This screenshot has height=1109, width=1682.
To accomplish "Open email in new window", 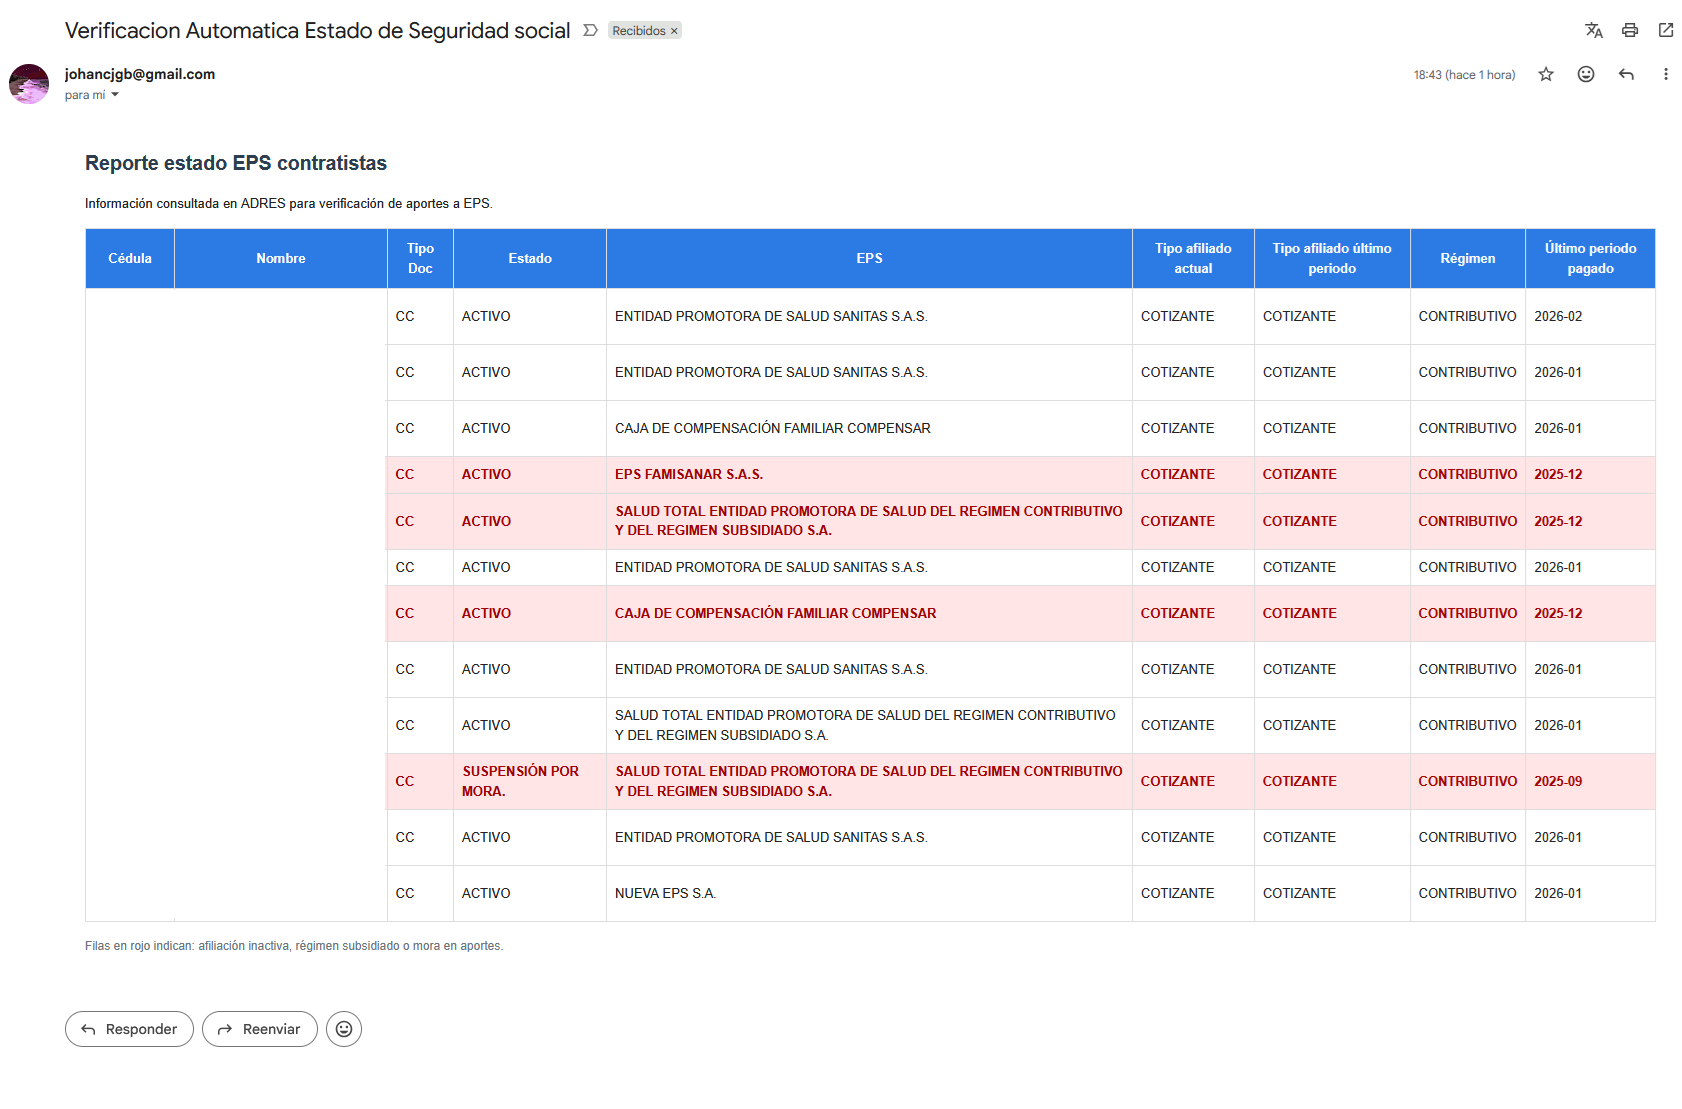I will [x=1666, y=30].
